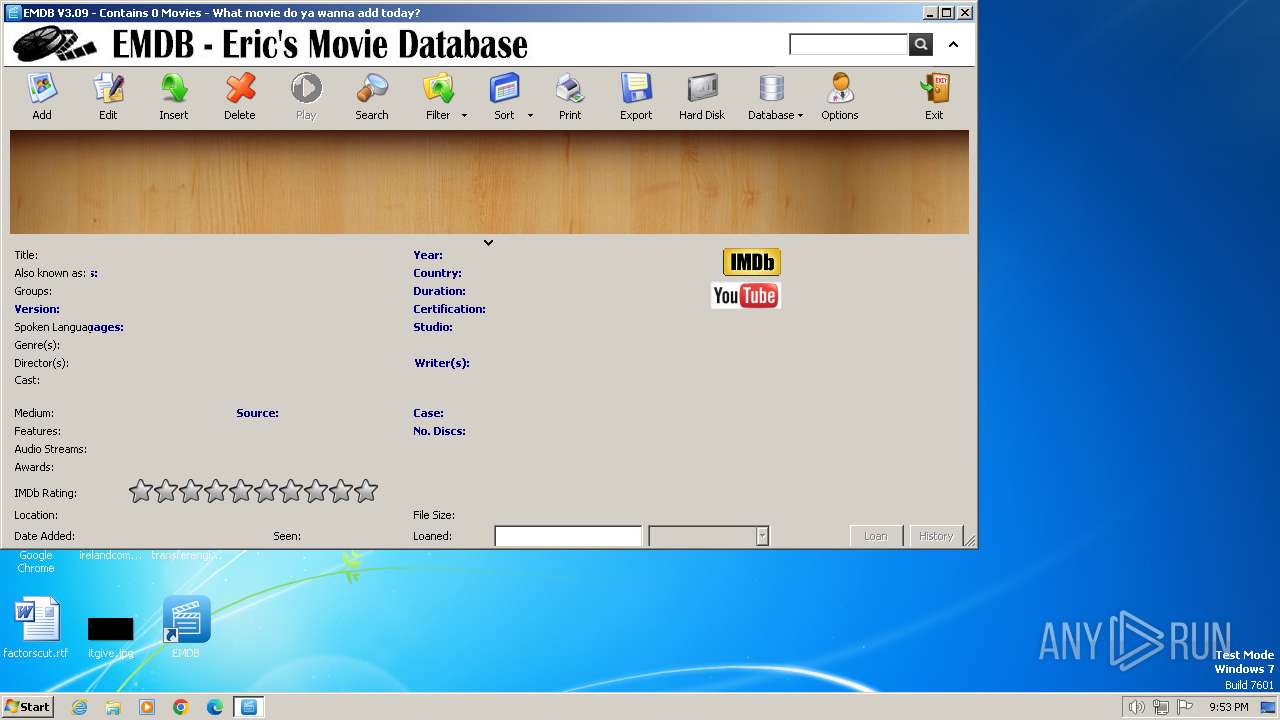Click the Exit door icon
Viewport: 1280px width, 720px height.
click(934, 89)
